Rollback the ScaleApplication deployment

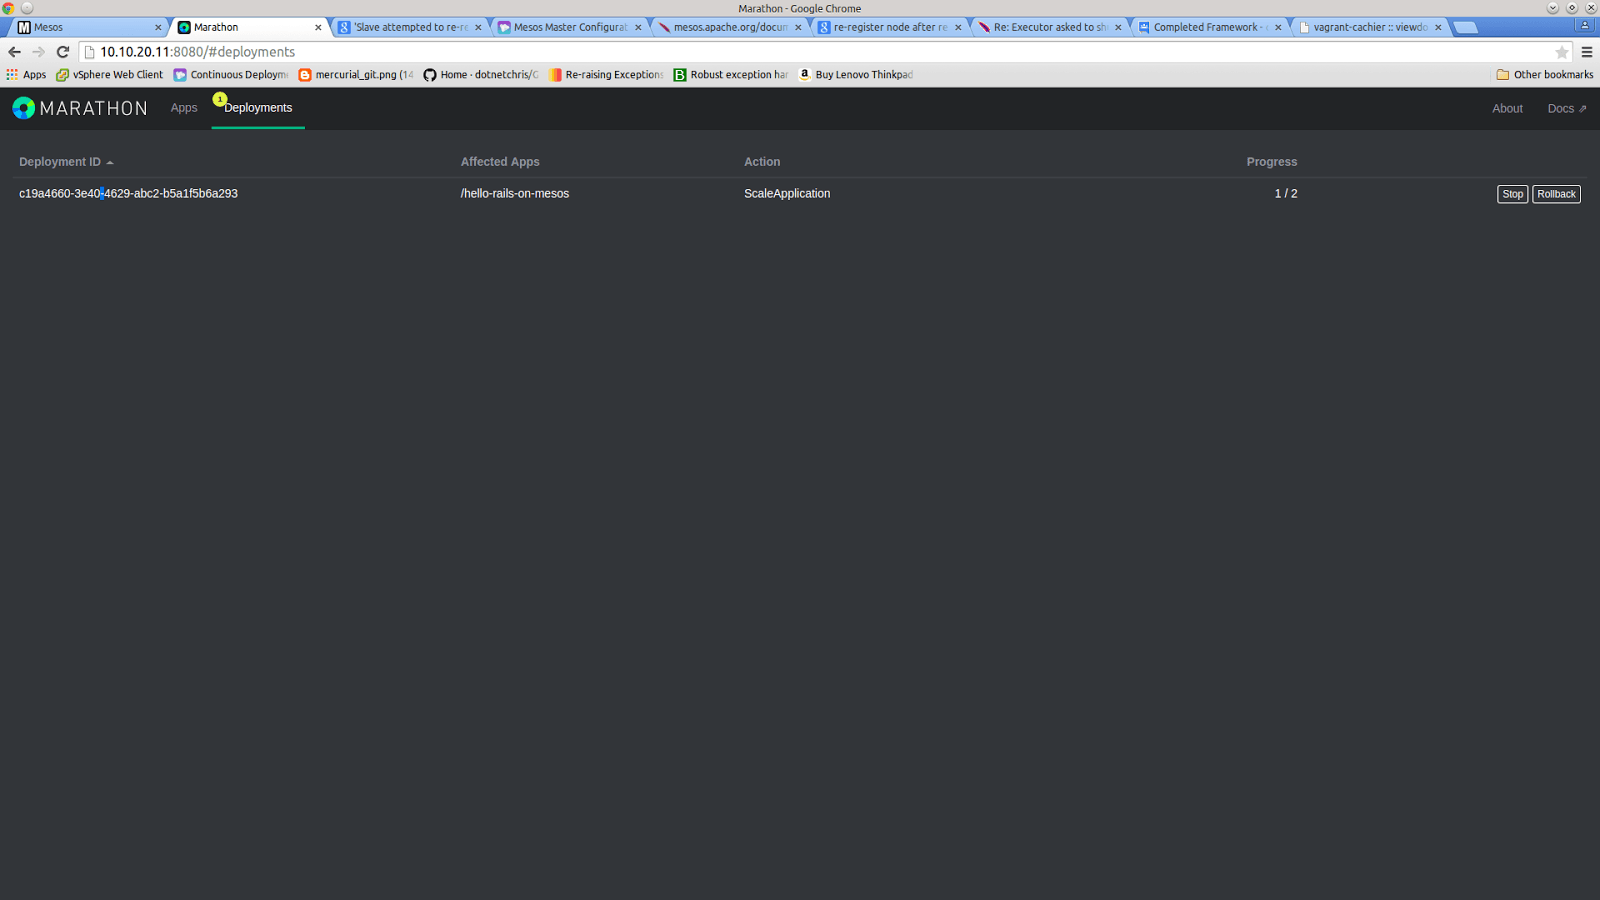tap(1556, 194)
